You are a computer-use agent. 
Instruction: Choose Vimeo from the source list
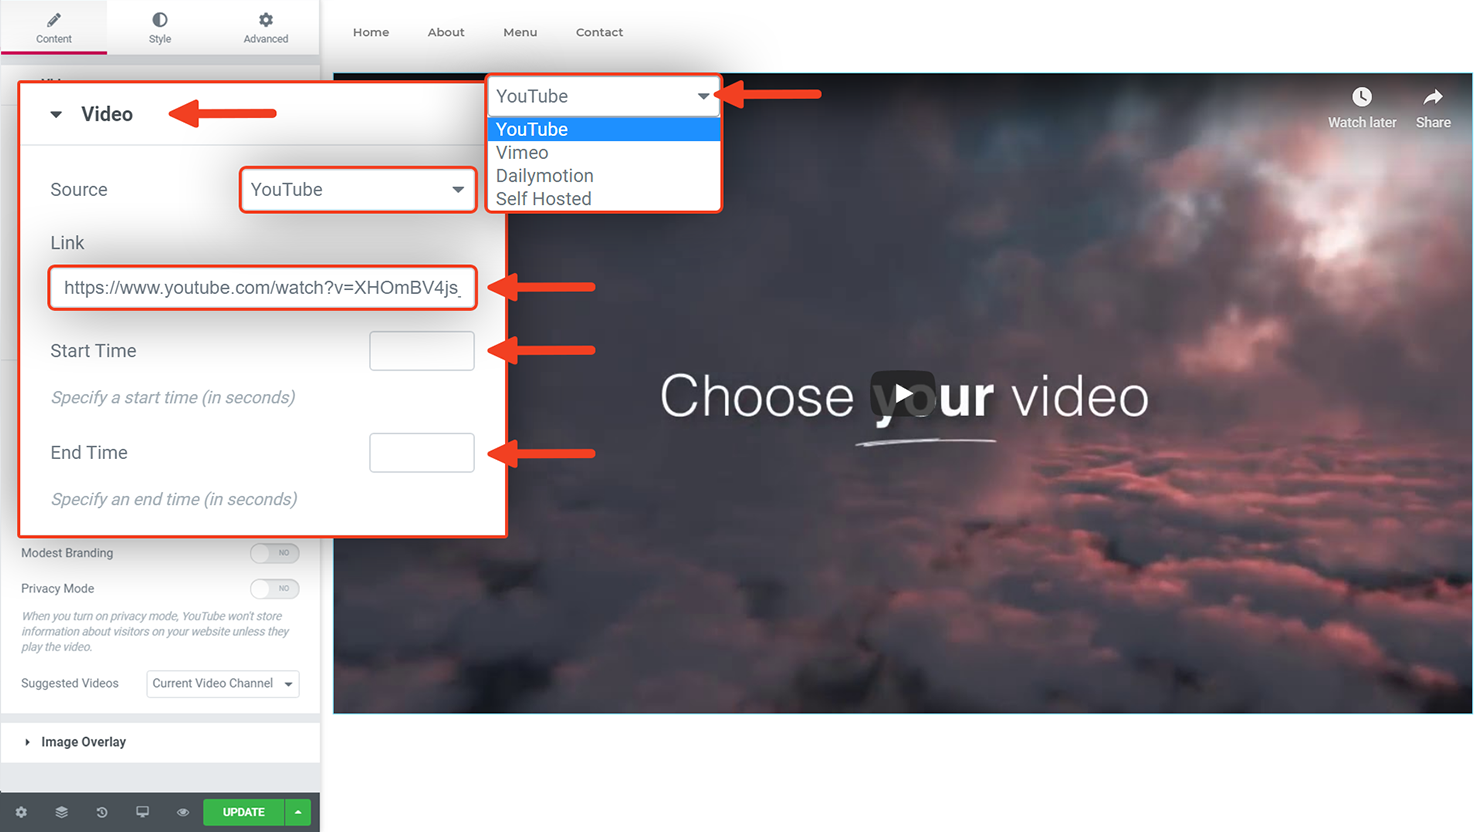(604, 152)
